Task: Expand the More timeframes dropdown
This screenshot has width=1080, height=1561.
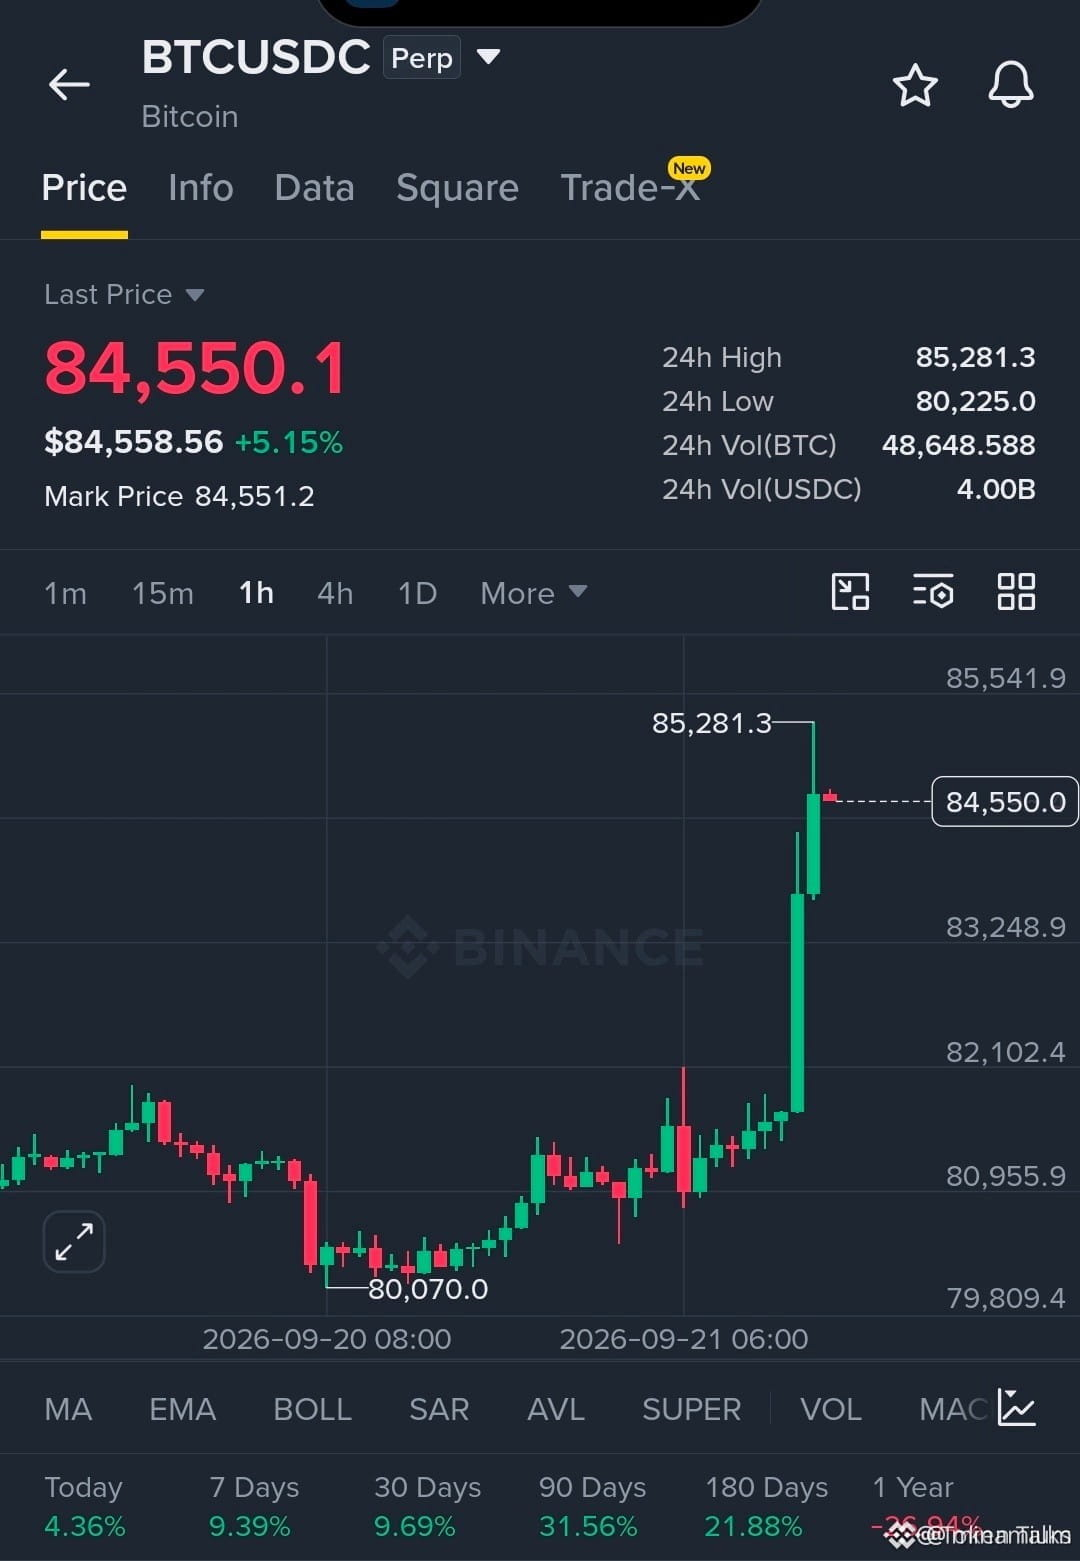Action: point(533,593)
